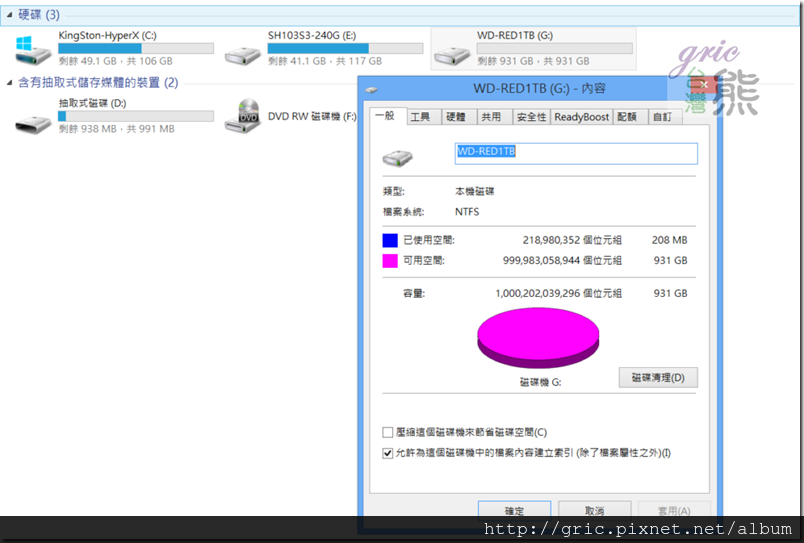Image resolution: width=804 pixels, height=543 pixels.
Task: Select the 一般 tab
Action: coord(388,115)
